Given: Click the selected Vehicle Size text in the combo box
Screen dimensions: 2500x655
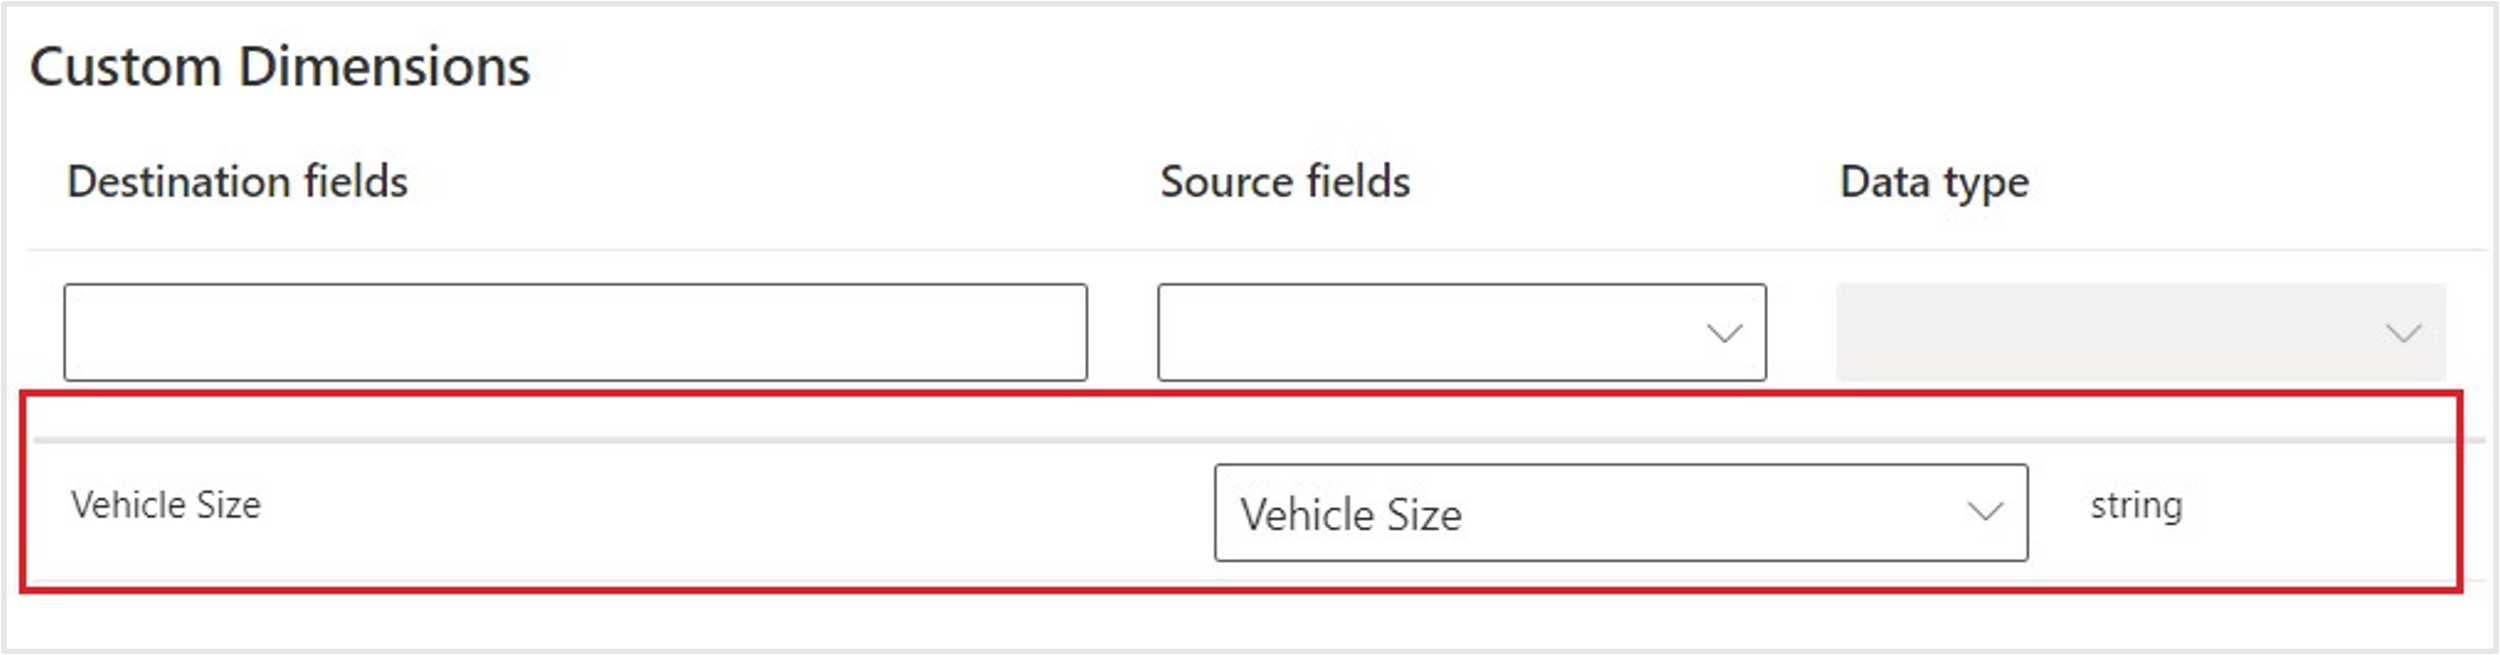Looking at the screenshot, I should [x=1351, y=515].
